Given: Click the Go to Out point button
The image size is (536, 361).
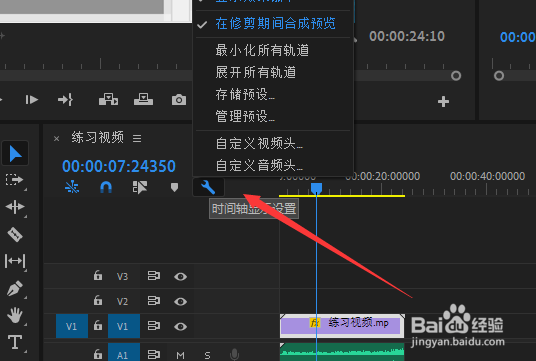Looking at the screenshot, I should 65,100.
